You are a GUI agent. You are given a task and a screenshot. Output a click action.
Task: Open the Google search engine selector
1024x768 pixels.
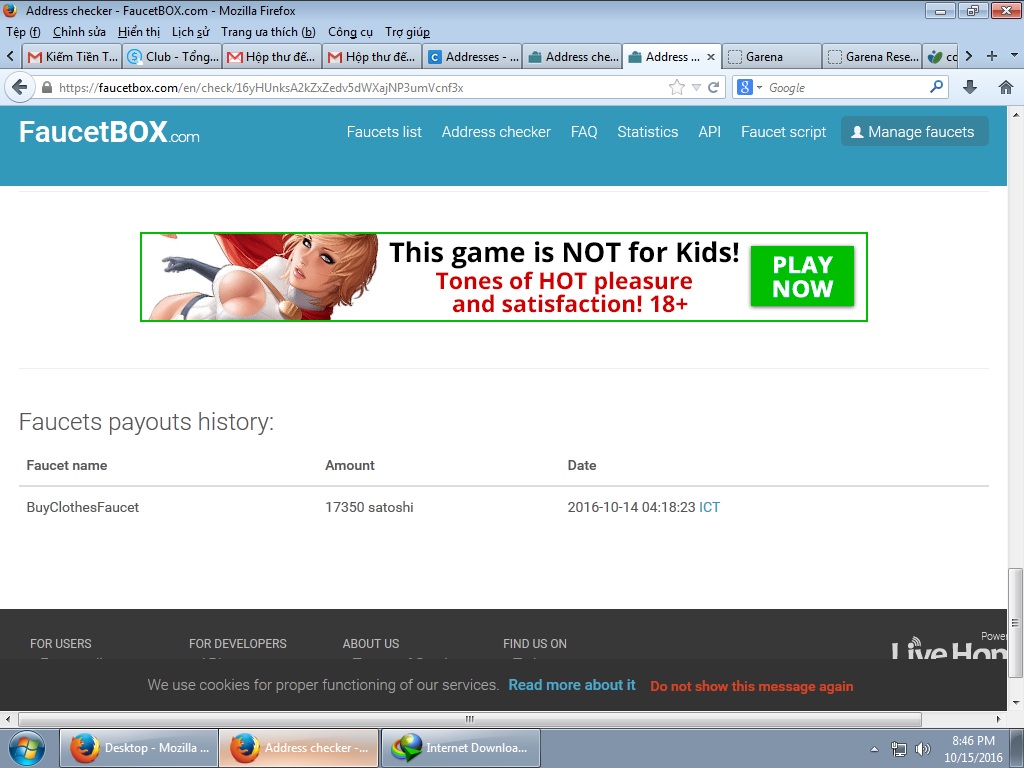749,88
